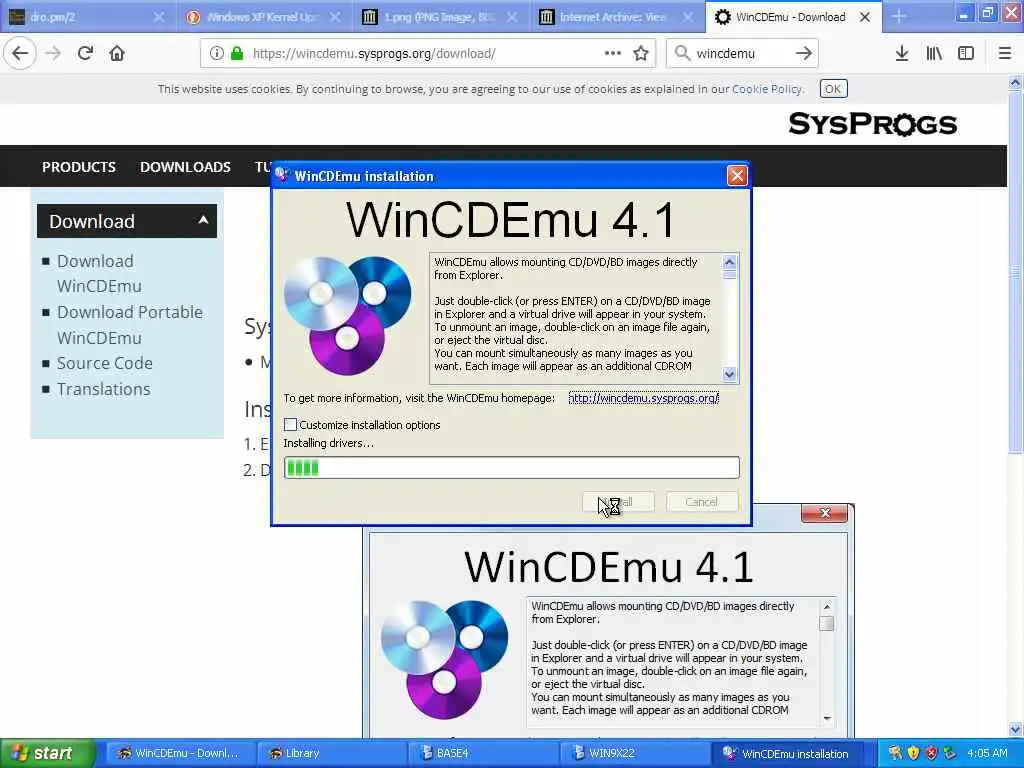
Task: Close the Internet Archive tab
Action: click(688, 17)
